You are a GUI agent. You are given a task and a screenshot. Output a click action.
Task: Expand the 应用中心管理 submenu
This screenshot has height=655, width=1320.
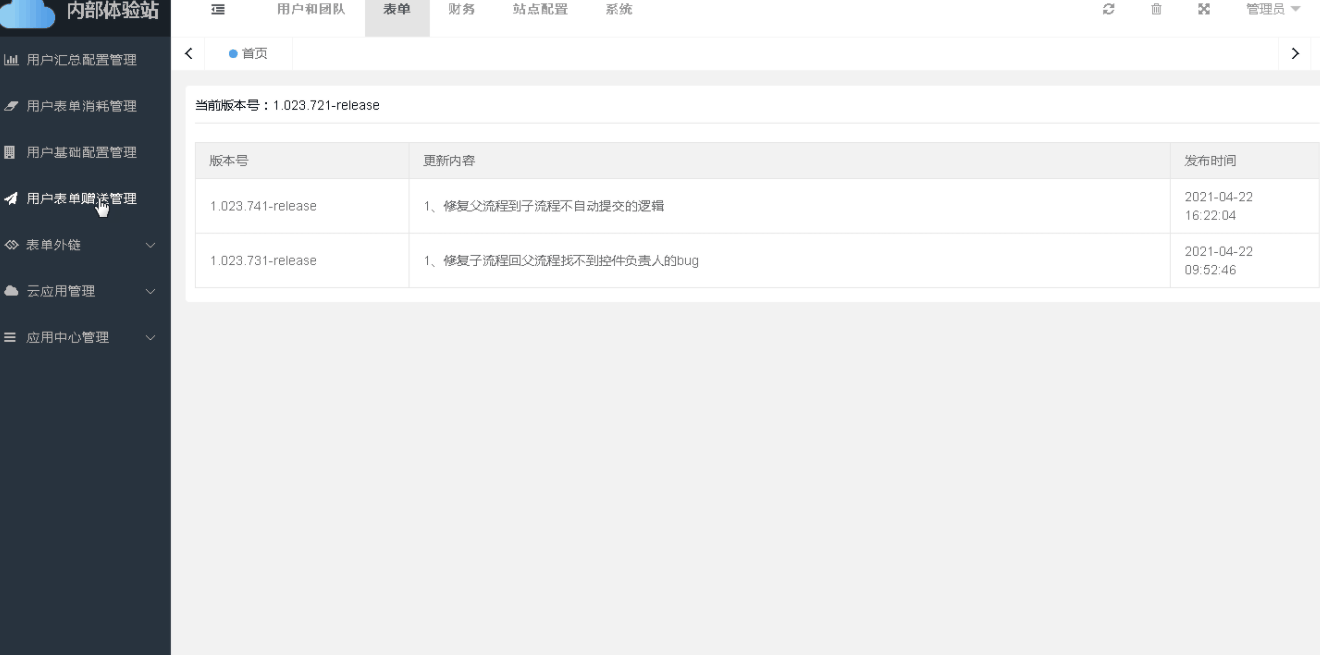pyautogui.click(x=150, y=338)
